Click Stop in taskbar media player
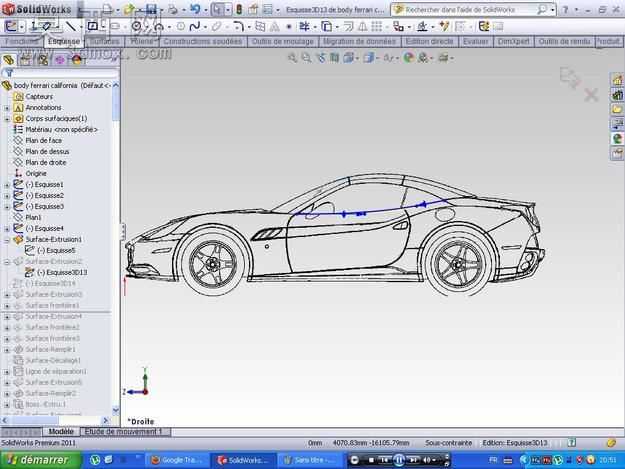Image resolution: width=625 pixels, height=469 pixels. 371,460
